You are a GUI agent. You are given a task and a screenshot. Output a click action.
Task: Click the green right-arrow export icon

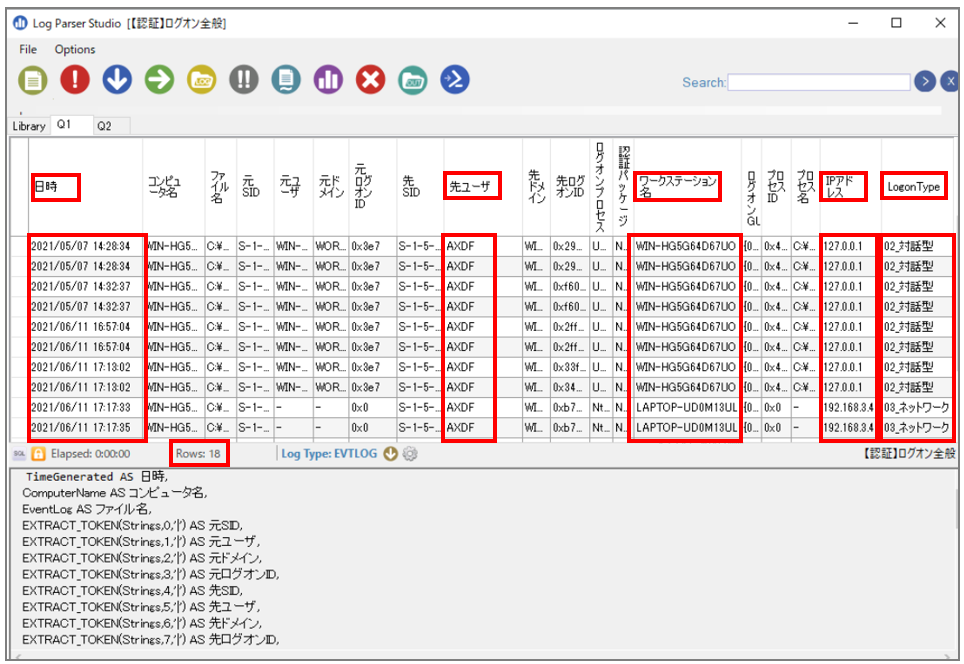[159, 80]
